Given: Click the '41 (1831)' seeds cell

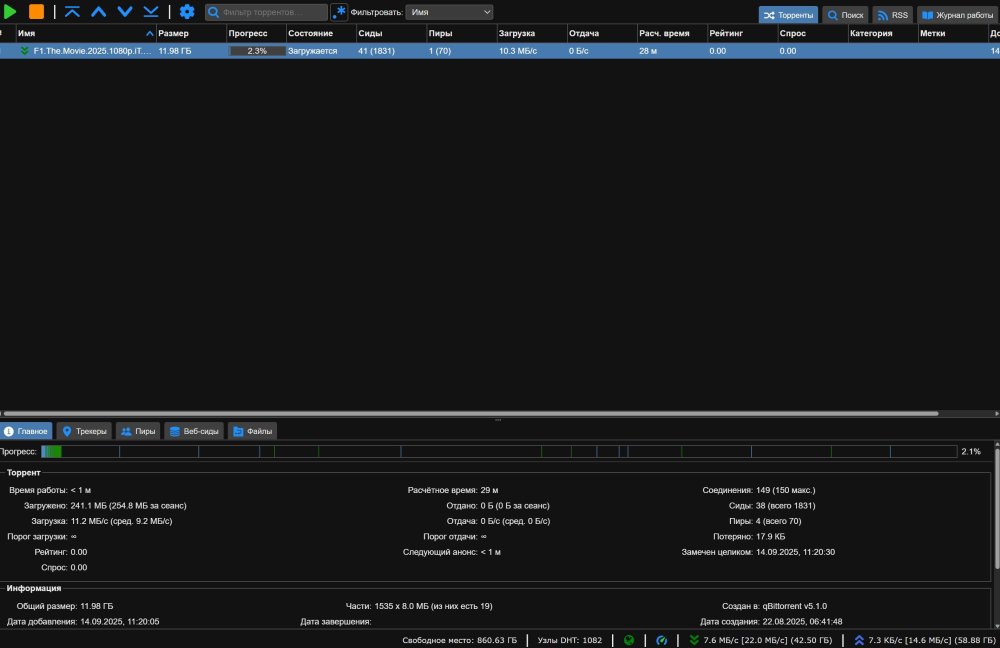Looking at the screenshot, I should tap(376, 51).
